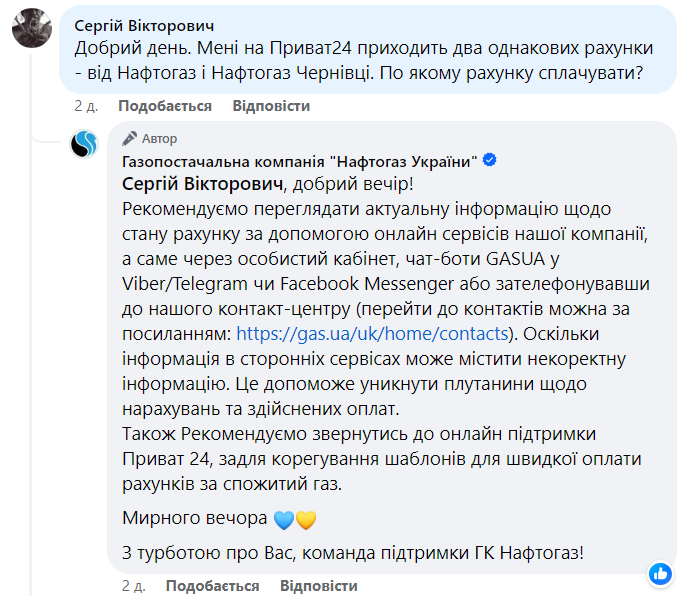Click the company reply's '2 д.' timestamp
Screen dimensions: 699x596
[134, 585]
